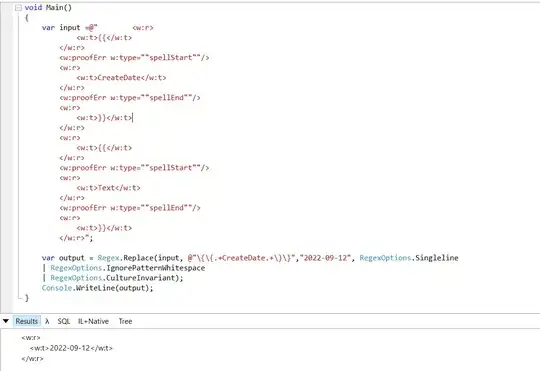
Task: Open the Tree tab
Action: [125, 321]
